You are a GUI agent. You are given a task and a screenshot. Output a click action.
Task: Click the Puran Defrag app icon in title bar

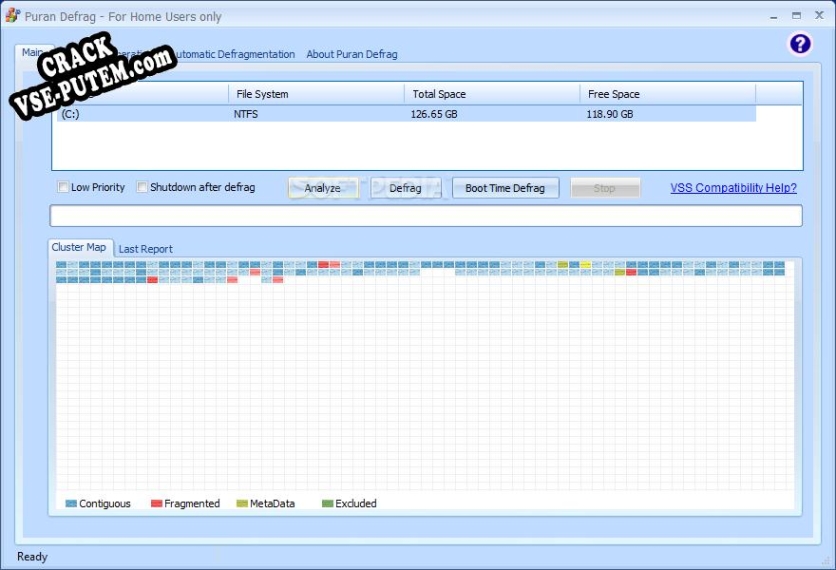[12, 15]
